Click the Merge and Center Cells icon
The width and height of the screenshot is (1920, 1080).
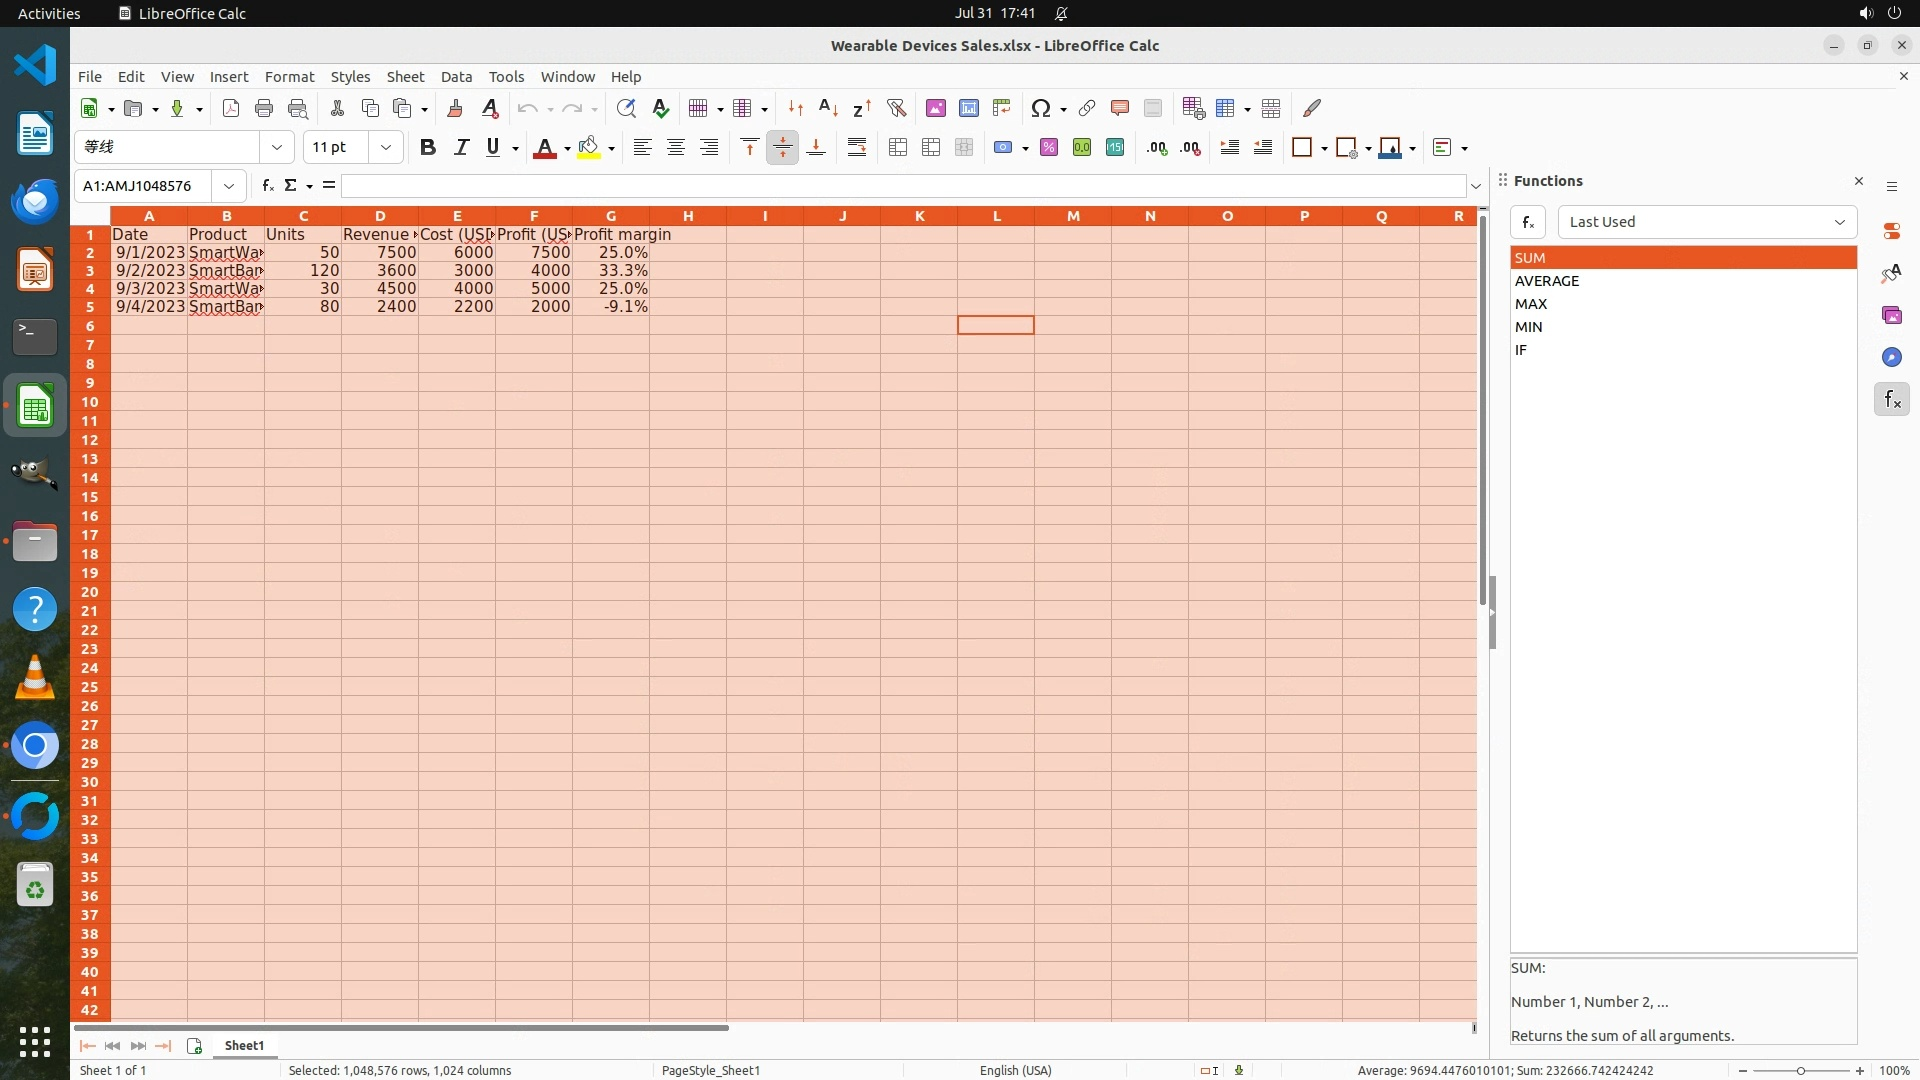897,148
